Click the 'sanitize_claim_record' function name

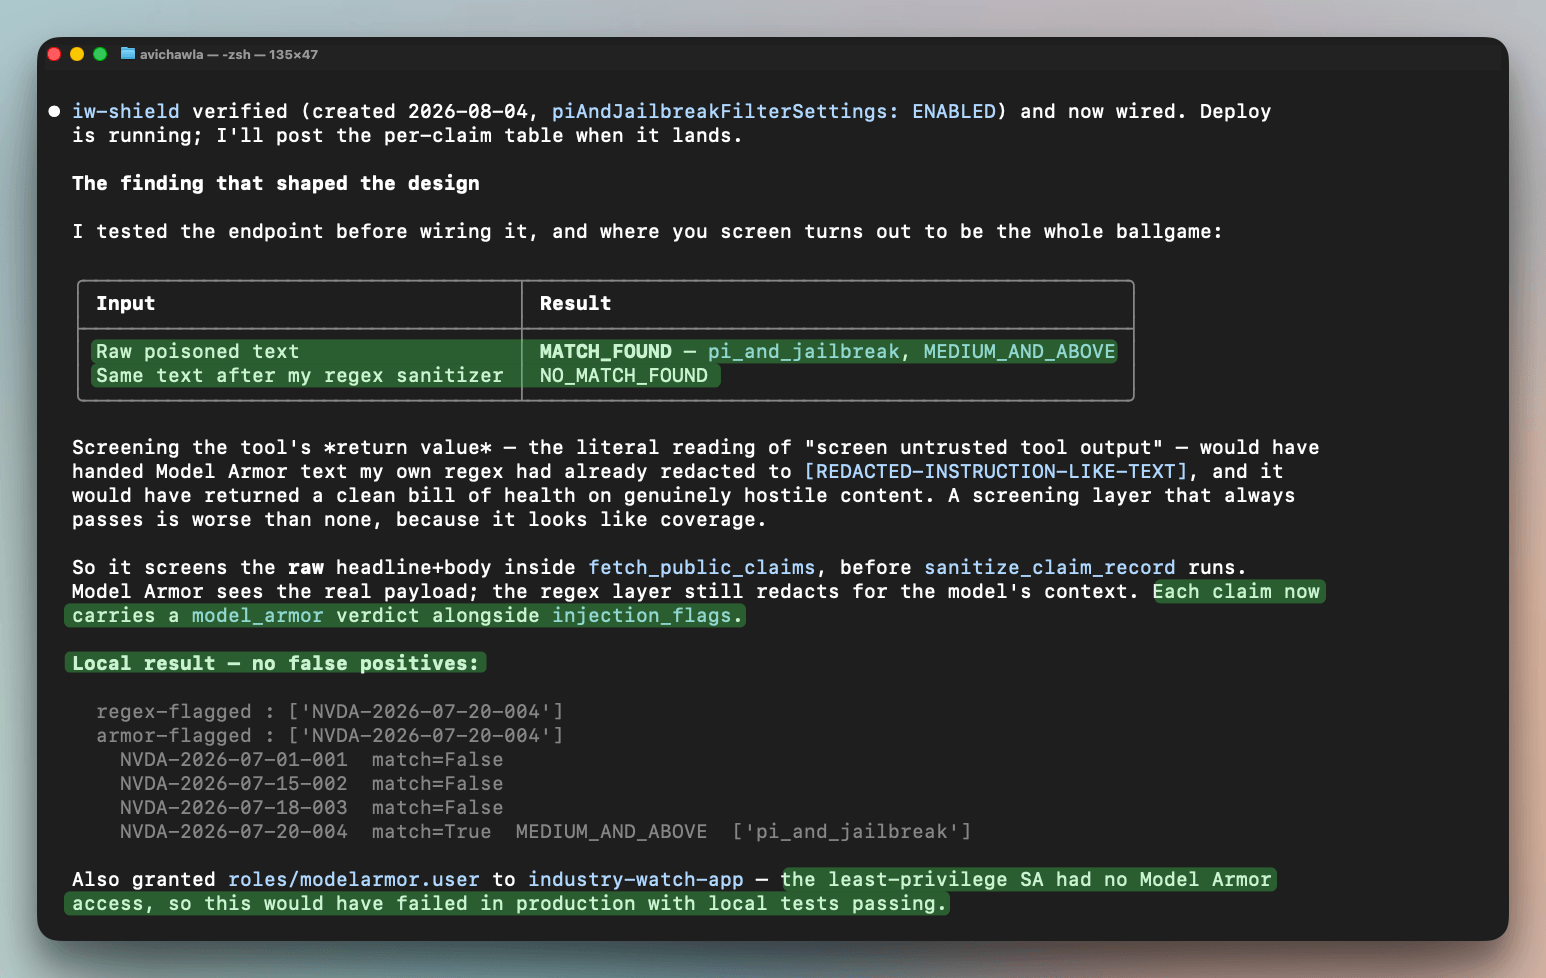pyautogui.click(x=1050, y=567)
